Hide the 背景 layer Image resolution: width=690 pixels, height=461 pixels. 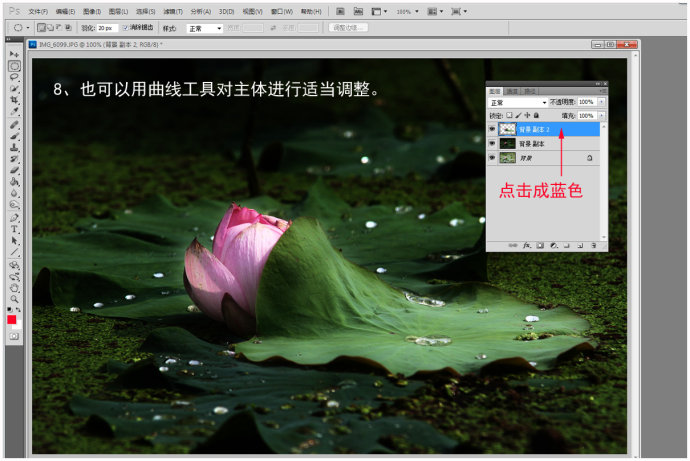click(492, 157)
